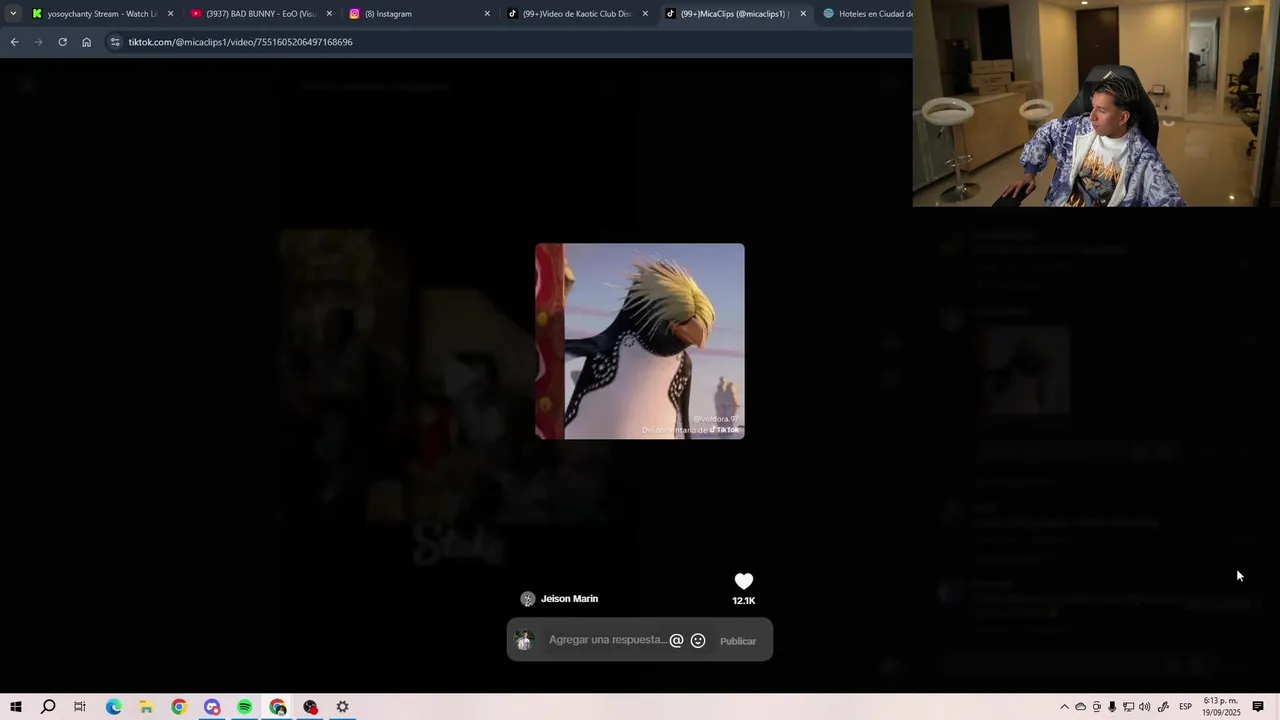Show hidden system tray icons
The height and width of the screenshot is (720, 1280).
[x=1064, y=707]
